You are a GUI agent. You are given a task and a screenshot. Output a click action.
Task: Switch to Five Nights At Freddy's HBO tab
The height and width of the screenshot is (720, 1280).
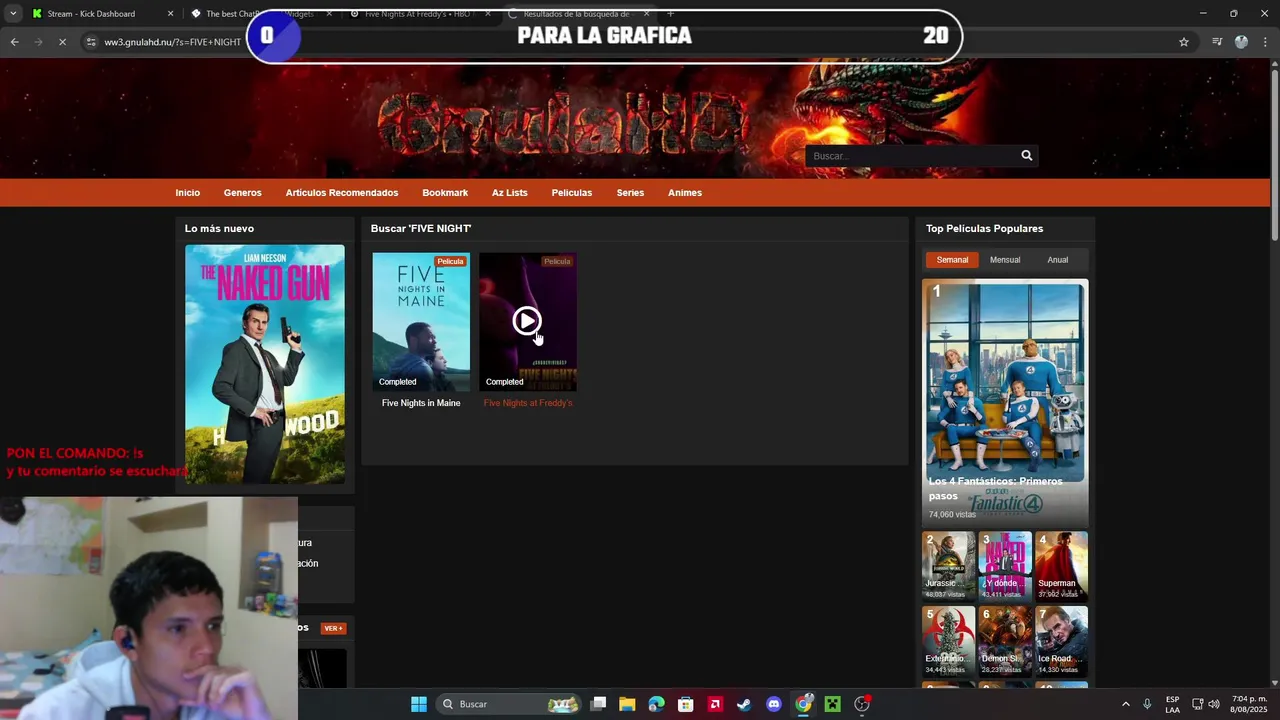click(418, 14)
